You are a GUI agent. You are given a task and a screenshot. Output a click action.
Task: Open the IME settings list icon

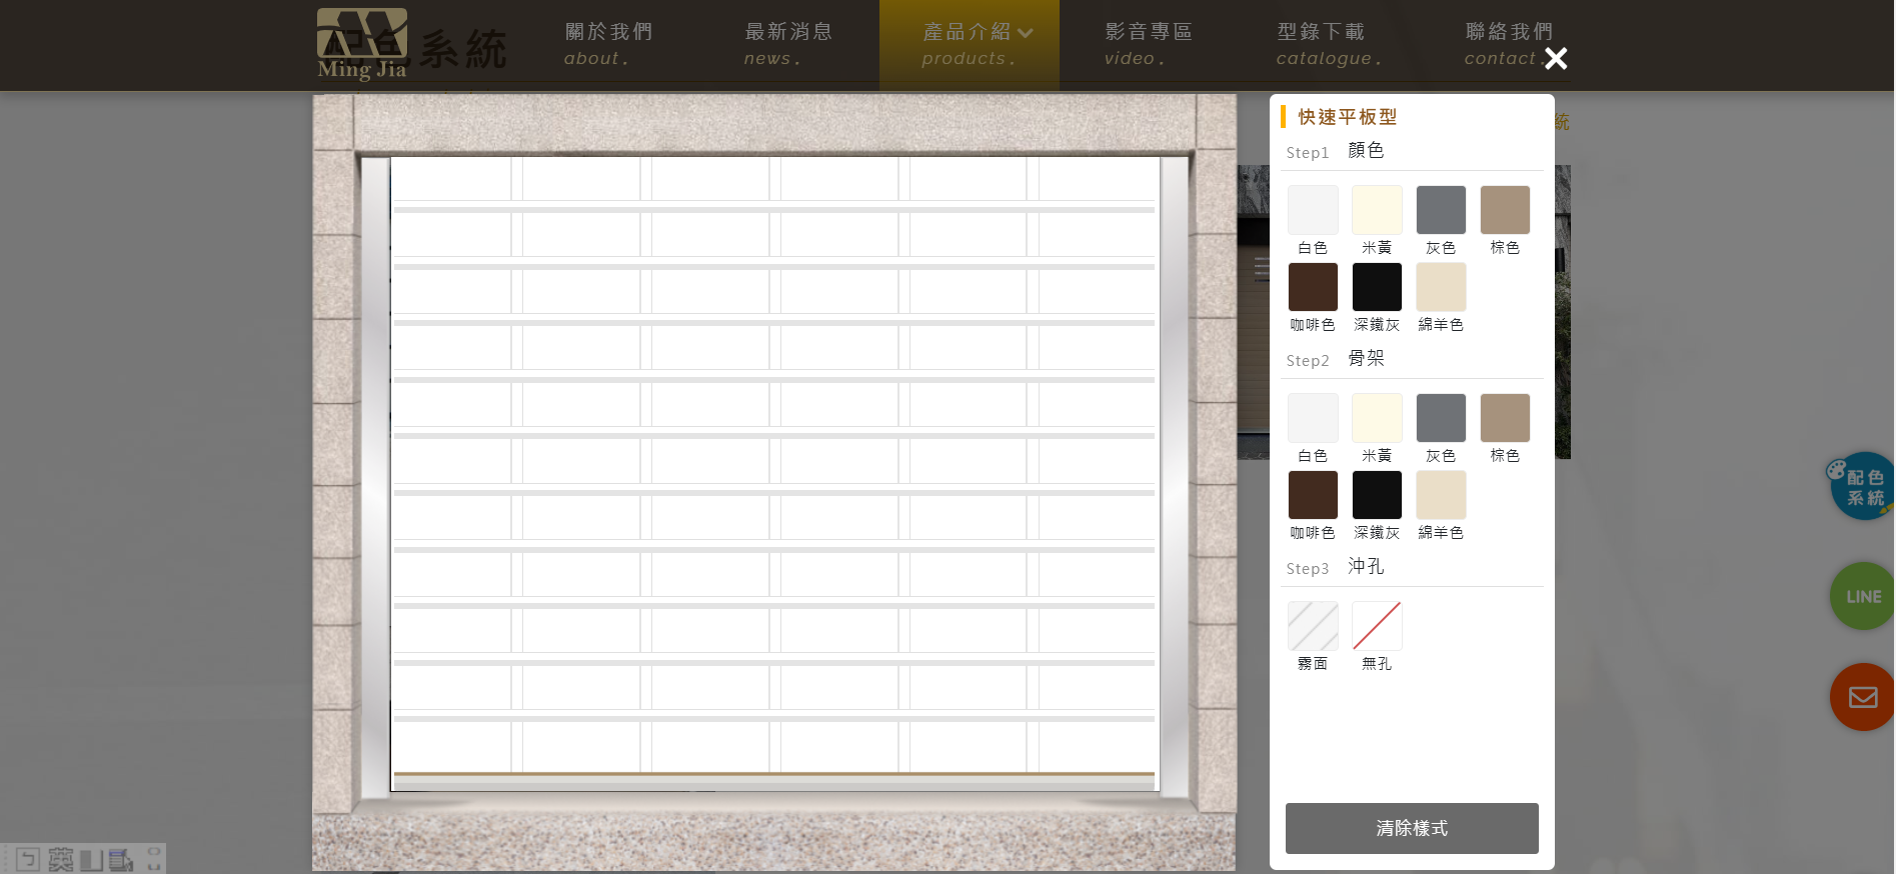pos(121,859)
